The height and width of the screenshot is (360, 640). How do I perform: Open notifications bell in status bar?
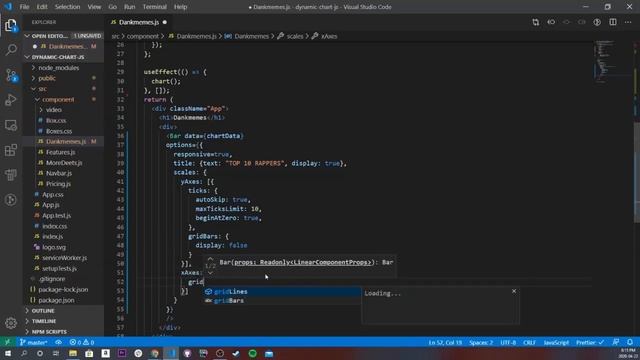pos(630,342)
